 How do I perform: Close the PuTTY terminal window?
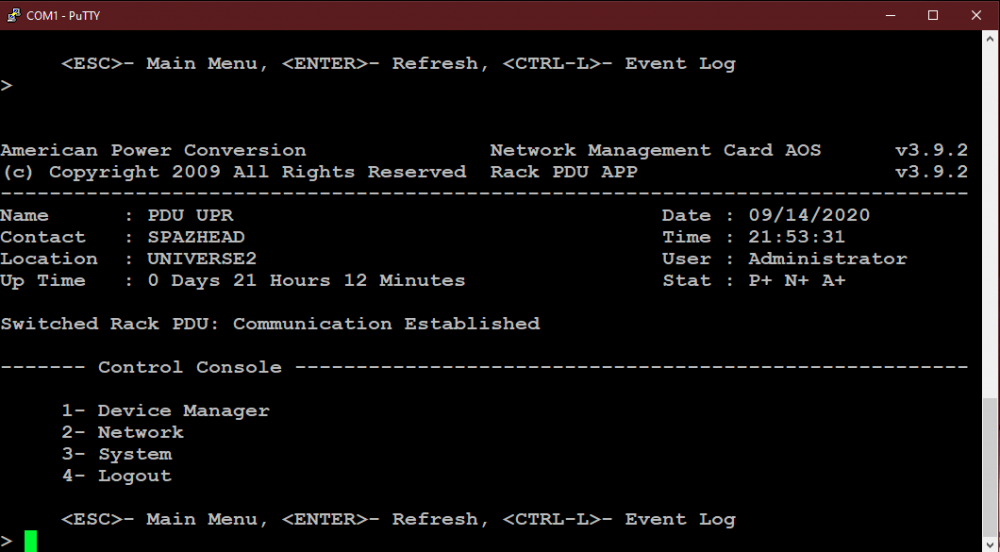[976, 15]
